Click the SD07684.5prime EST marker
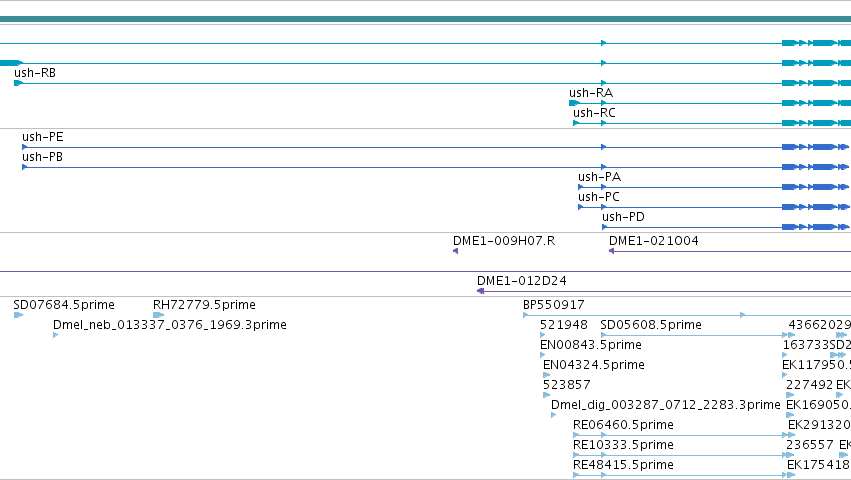Screen dimensions: 851x480 click(x=18, y=315)
